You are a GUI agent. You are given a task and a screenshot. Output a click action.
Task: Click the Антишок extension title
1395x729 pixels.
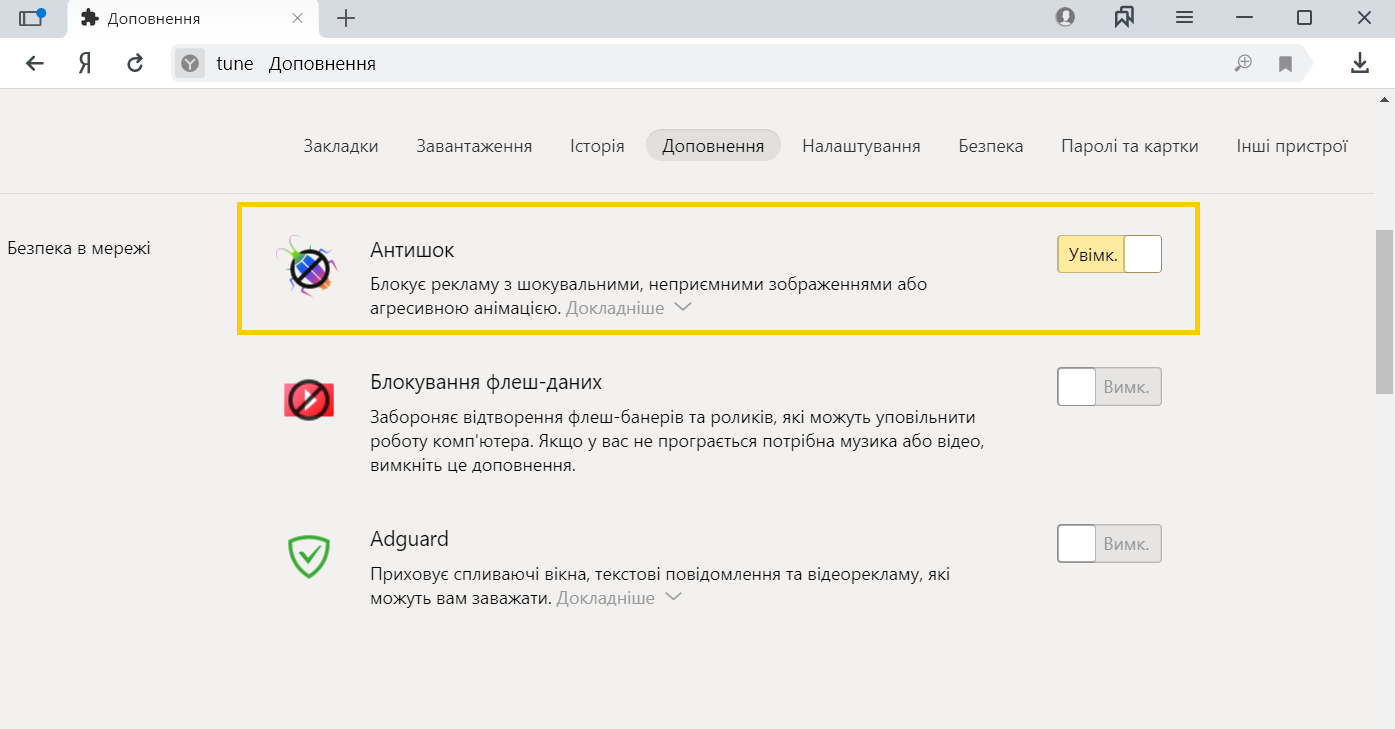412,250
